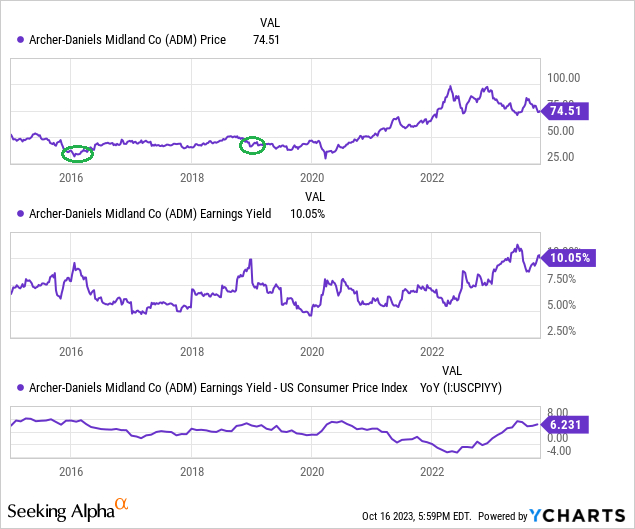
Task: Click the 2018 axis label under earnings yield chart
Action: point(192,352)
